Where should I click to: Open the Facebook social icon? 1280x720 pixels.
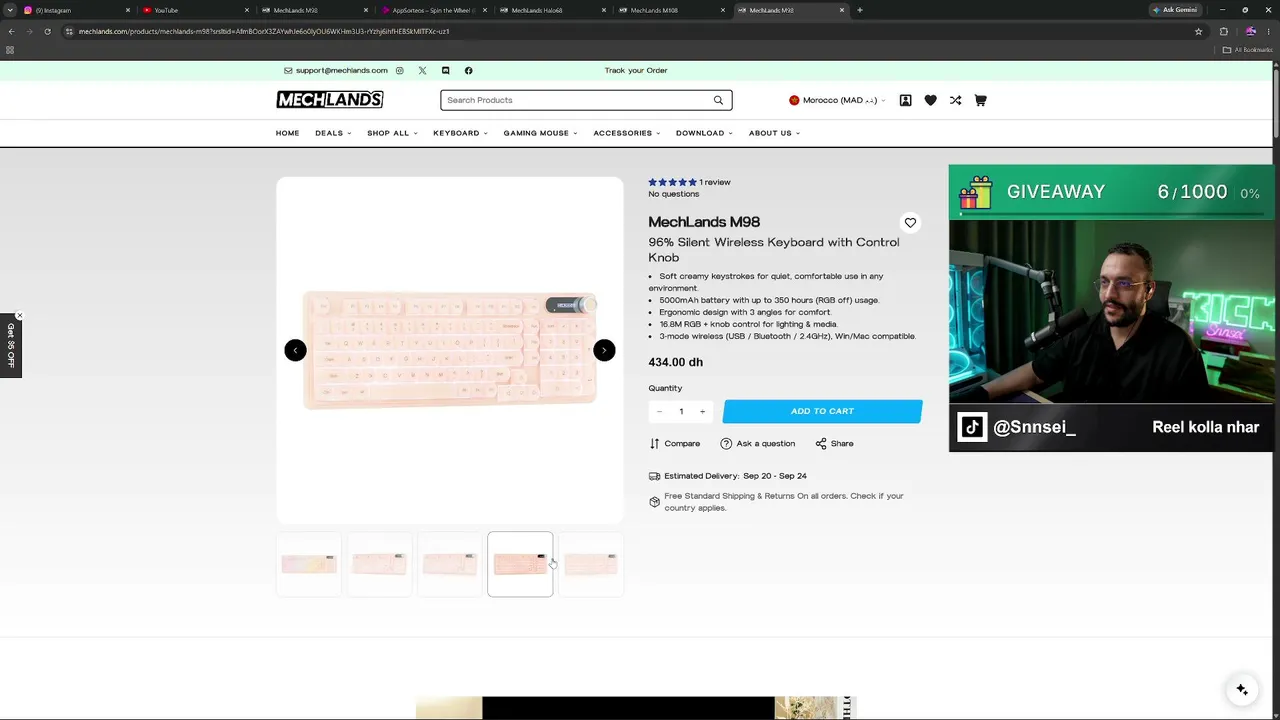(468, 71)
